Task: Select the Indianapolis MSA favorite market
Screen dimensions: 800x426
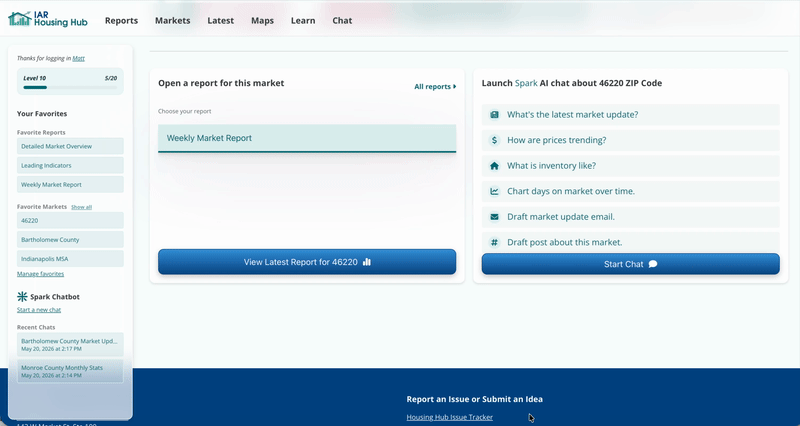Action: 70,259
